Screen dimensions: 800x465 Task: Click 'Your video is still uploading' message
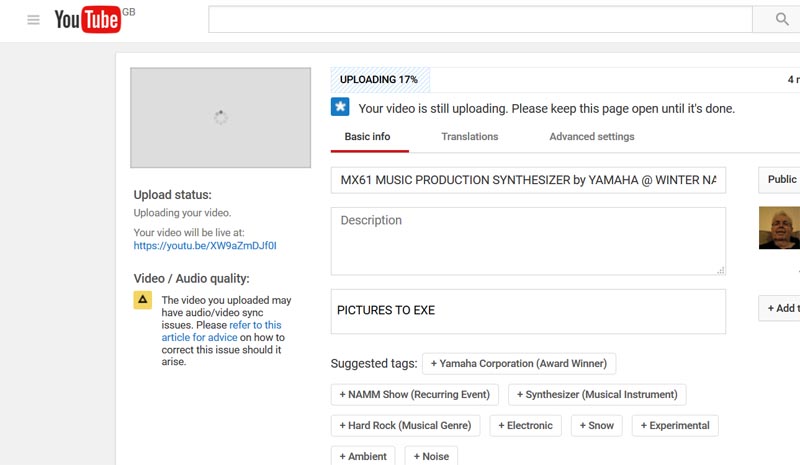pyautogui.click(x=546, y=109)
